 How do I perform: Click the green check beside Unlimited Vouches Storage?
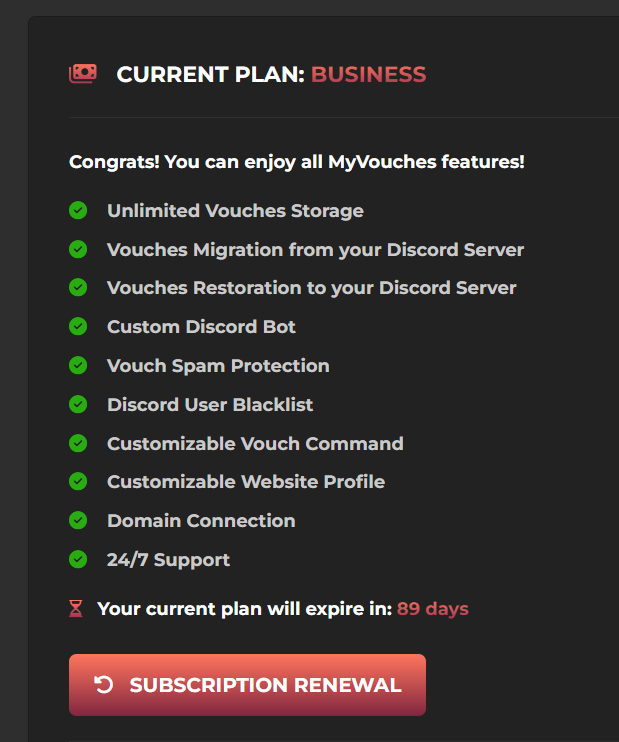78,211
